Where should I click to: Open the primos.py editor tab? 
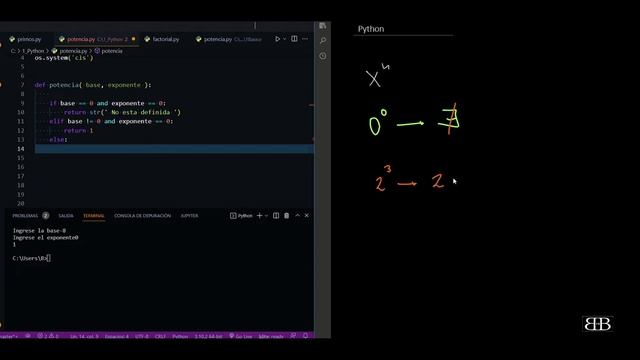tap(26, 39)
